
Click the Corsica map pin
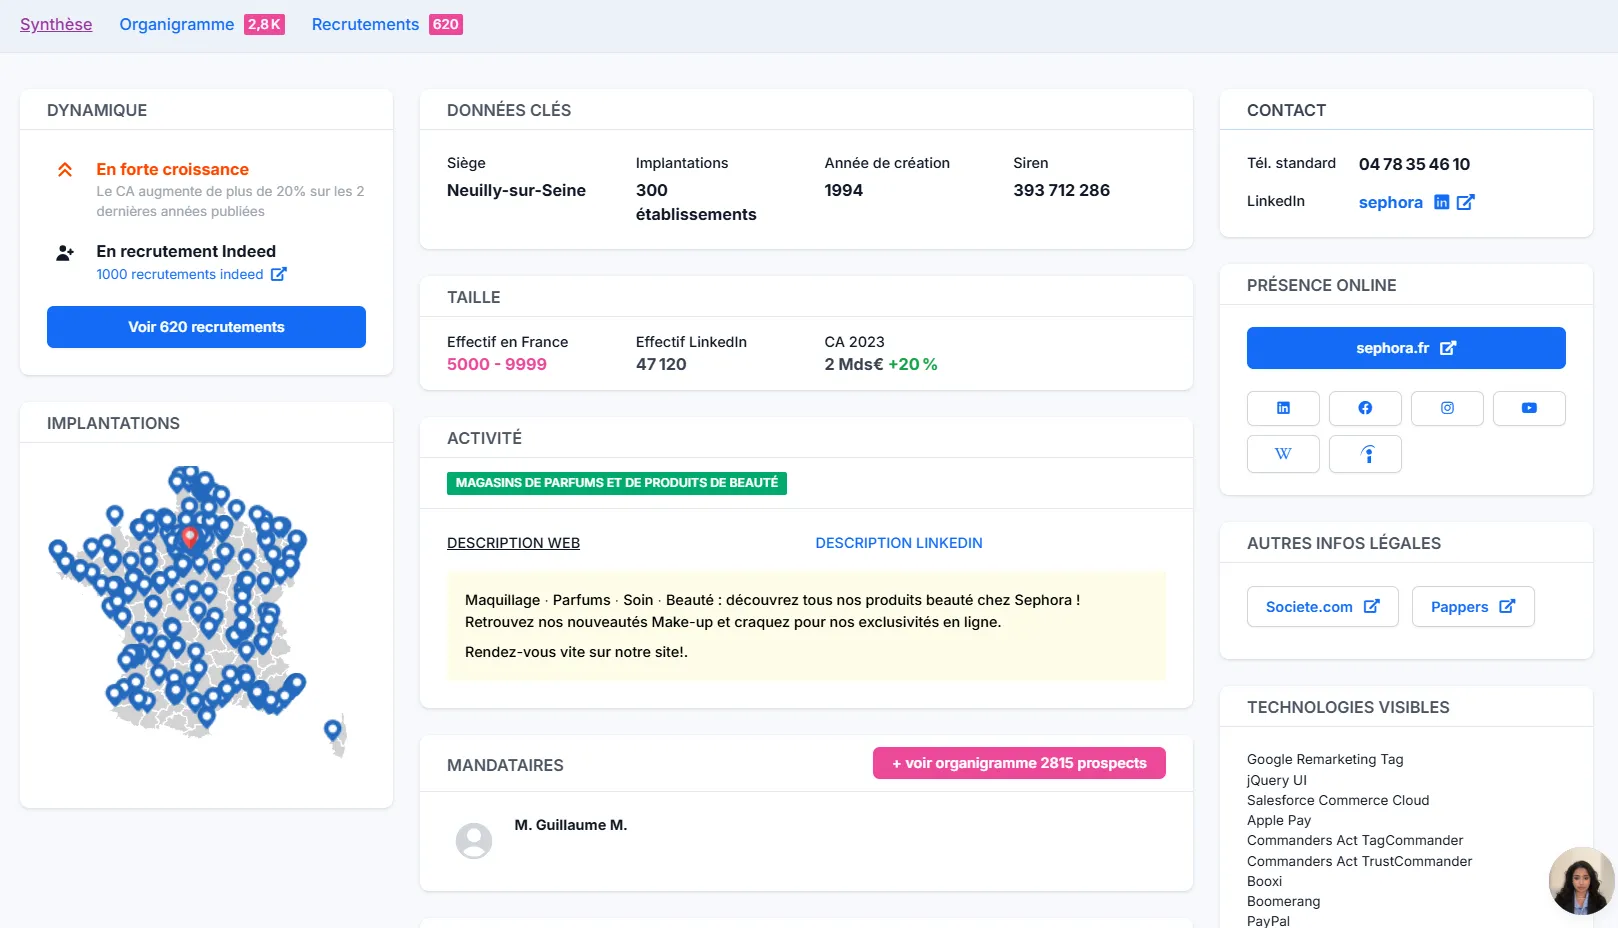[x=333, y=731]
